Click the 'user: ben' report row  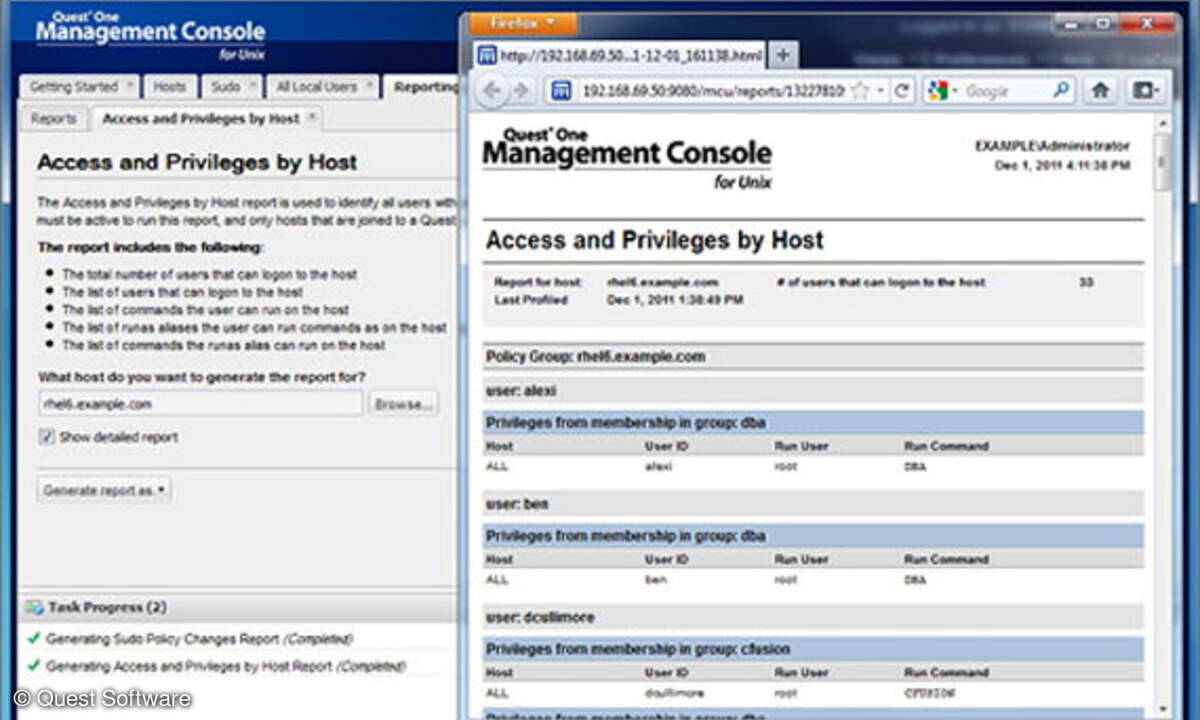[813, 503]
